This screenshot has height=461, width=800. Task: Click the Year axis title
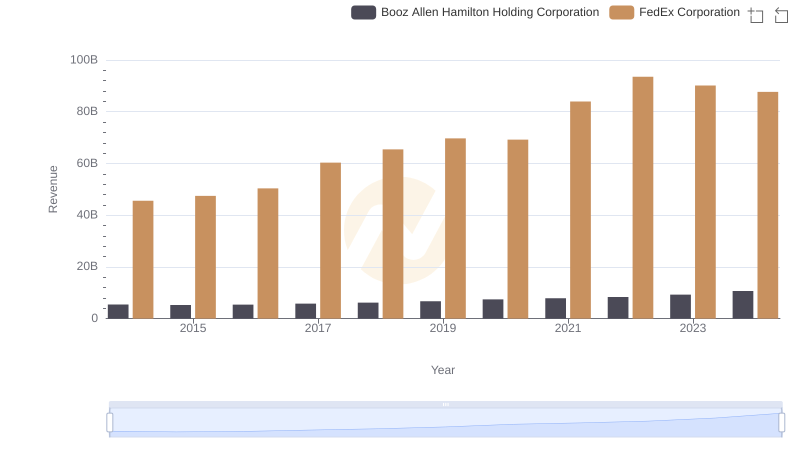coord(443,370)
